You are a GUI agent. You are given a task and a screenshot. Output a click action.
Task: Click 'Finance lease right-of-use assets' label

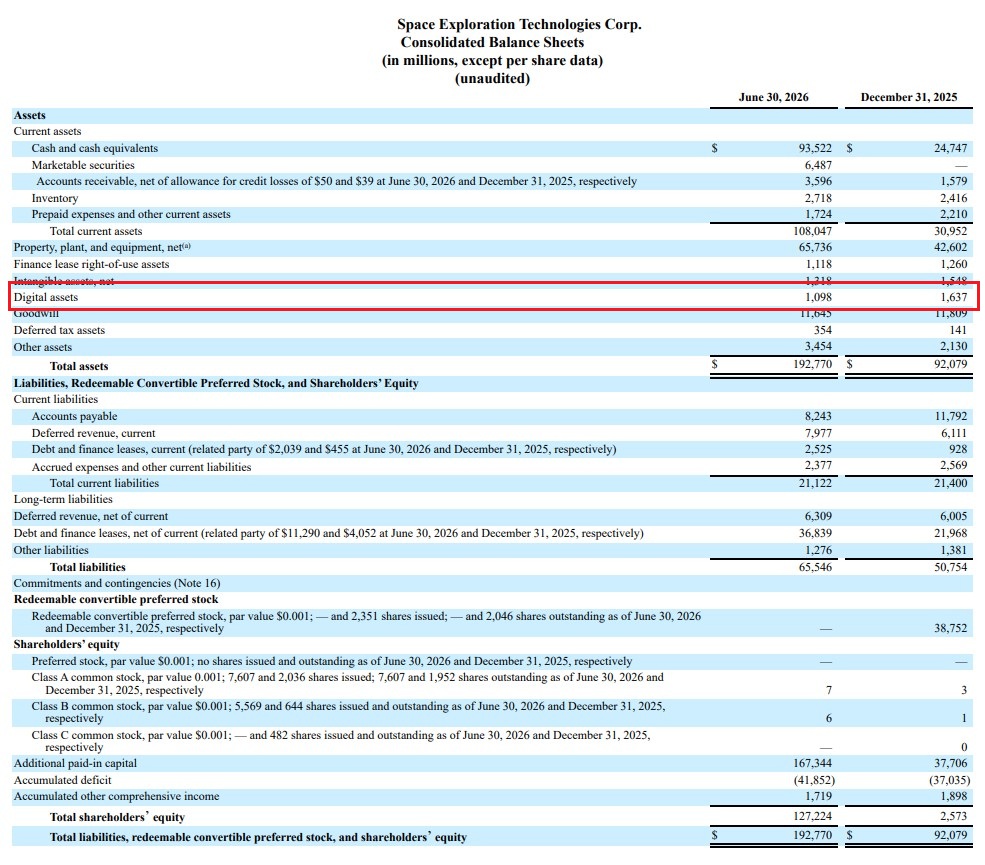(92, 264)
